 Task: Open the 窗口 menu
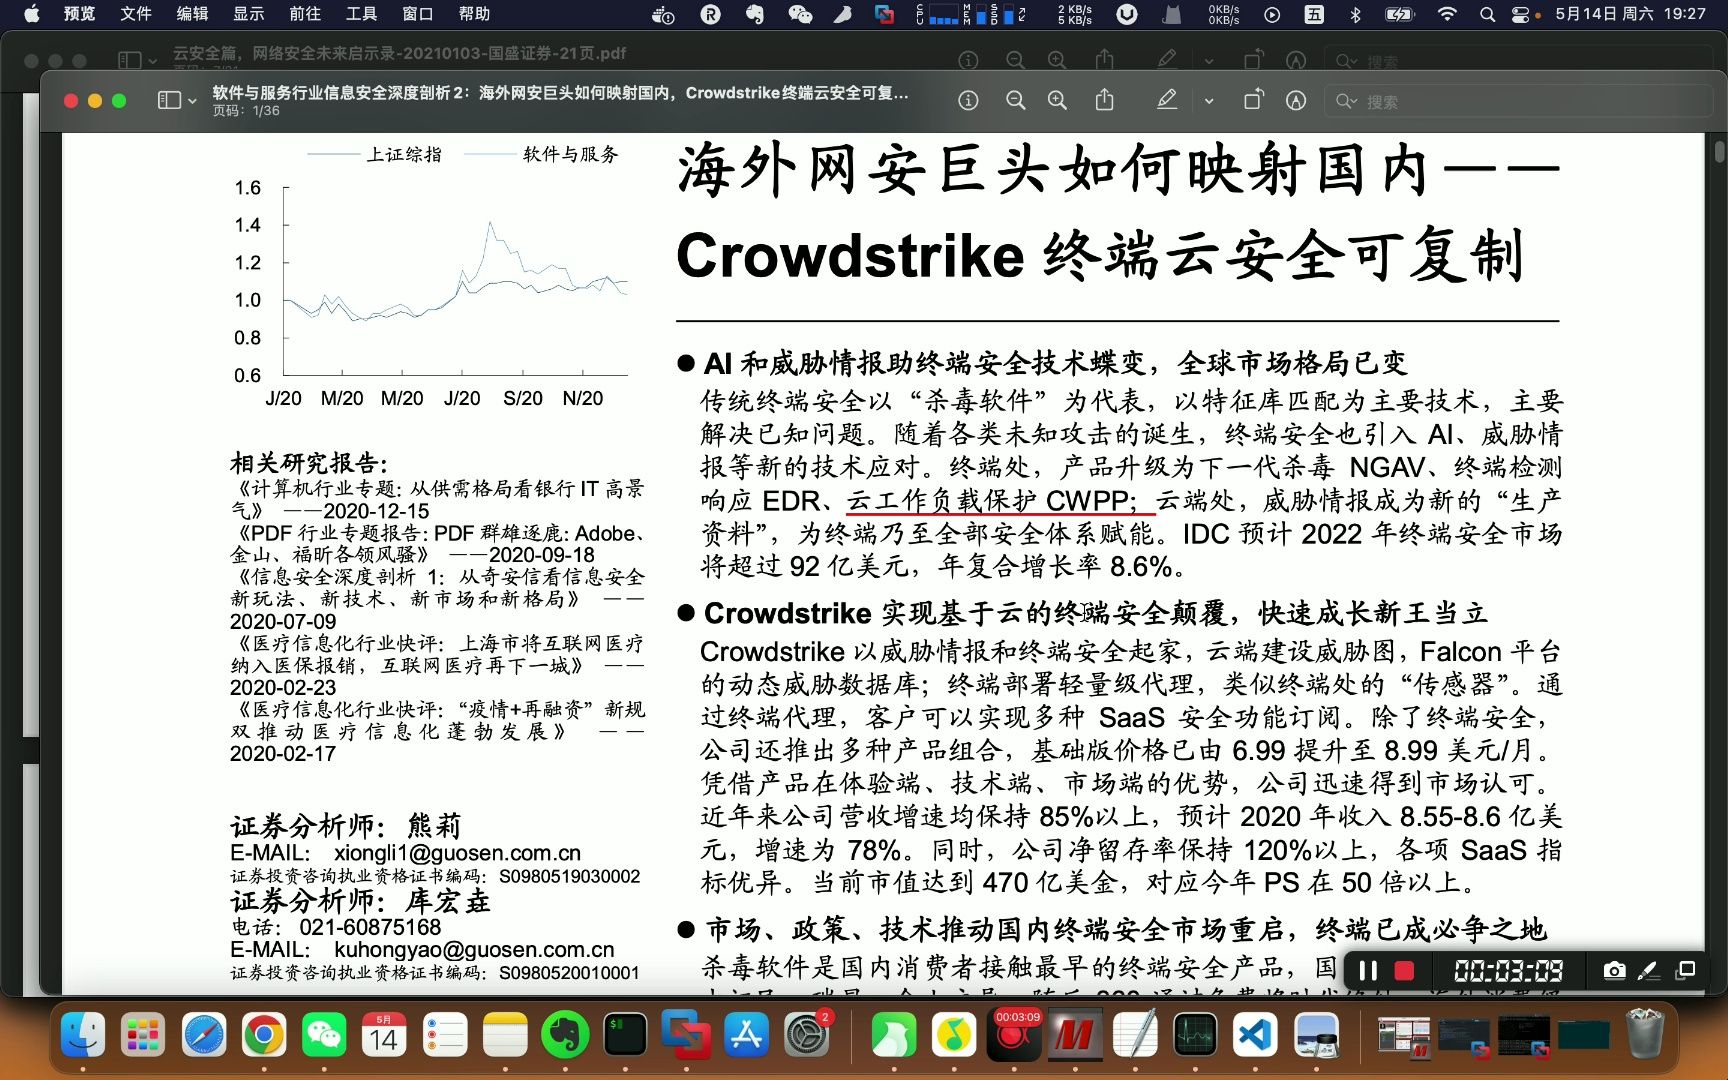pos(418,14)
